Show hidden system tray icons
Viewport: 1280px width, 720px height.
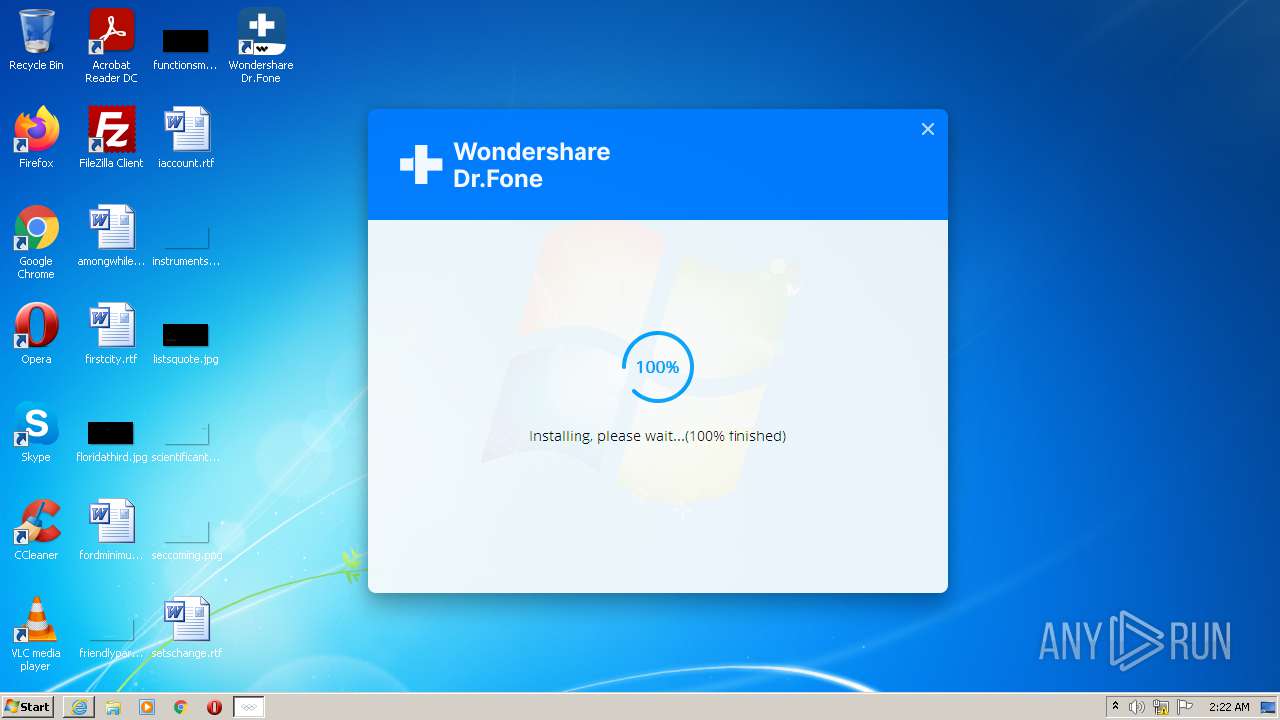1115,707
